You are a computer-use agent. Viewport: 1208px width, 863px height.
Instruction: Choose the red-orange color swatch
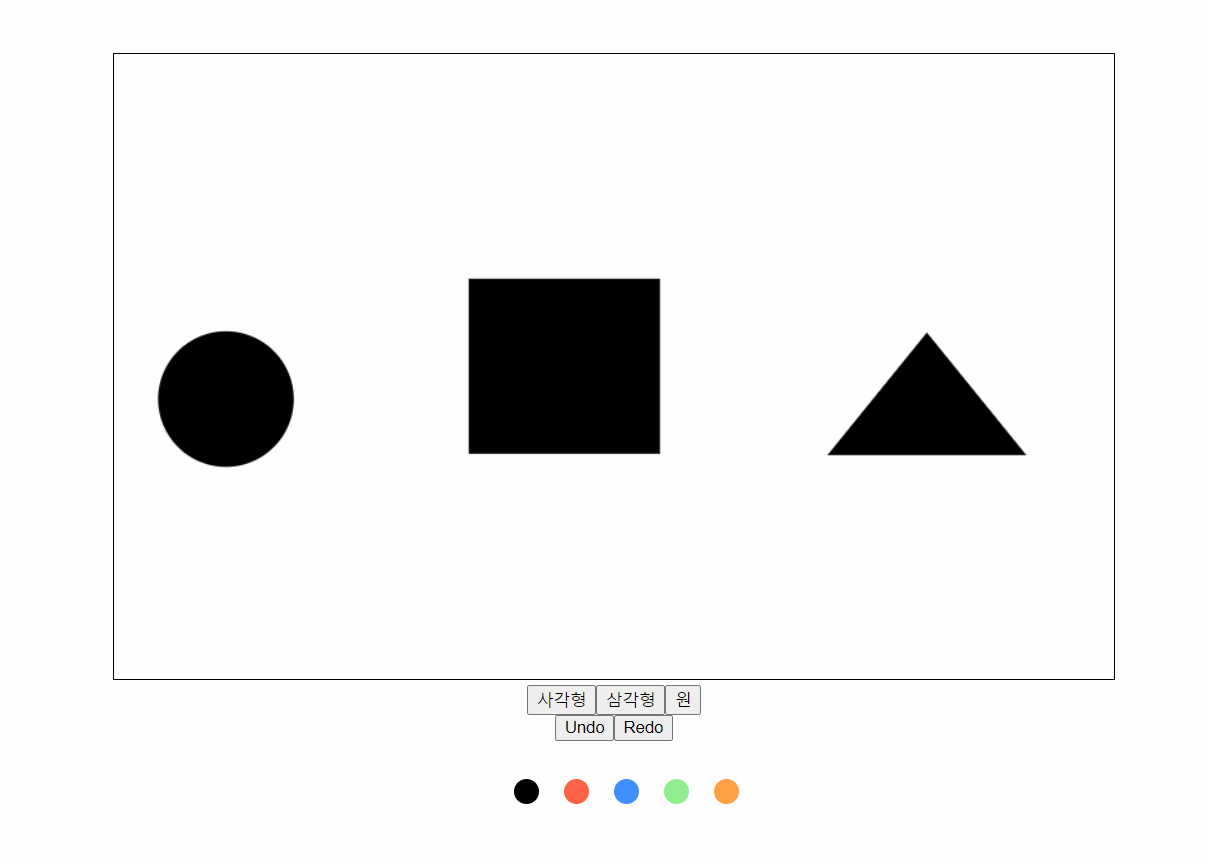tap(577, 791)
